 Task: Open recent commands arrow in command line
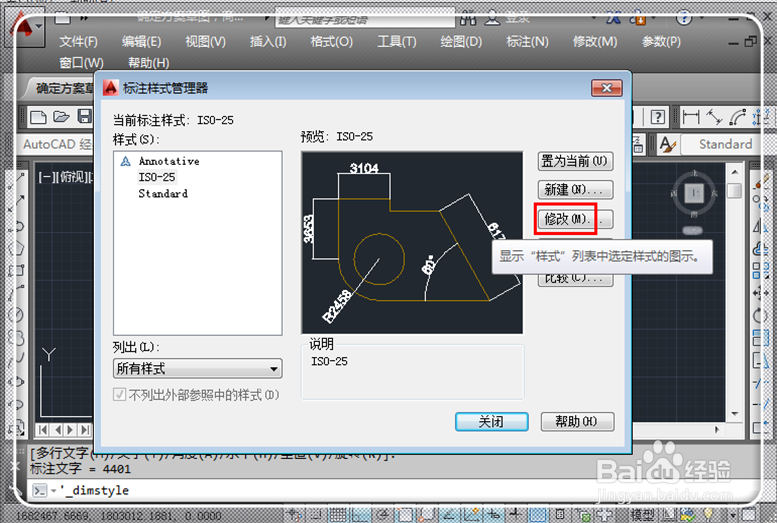pos(53,491)
